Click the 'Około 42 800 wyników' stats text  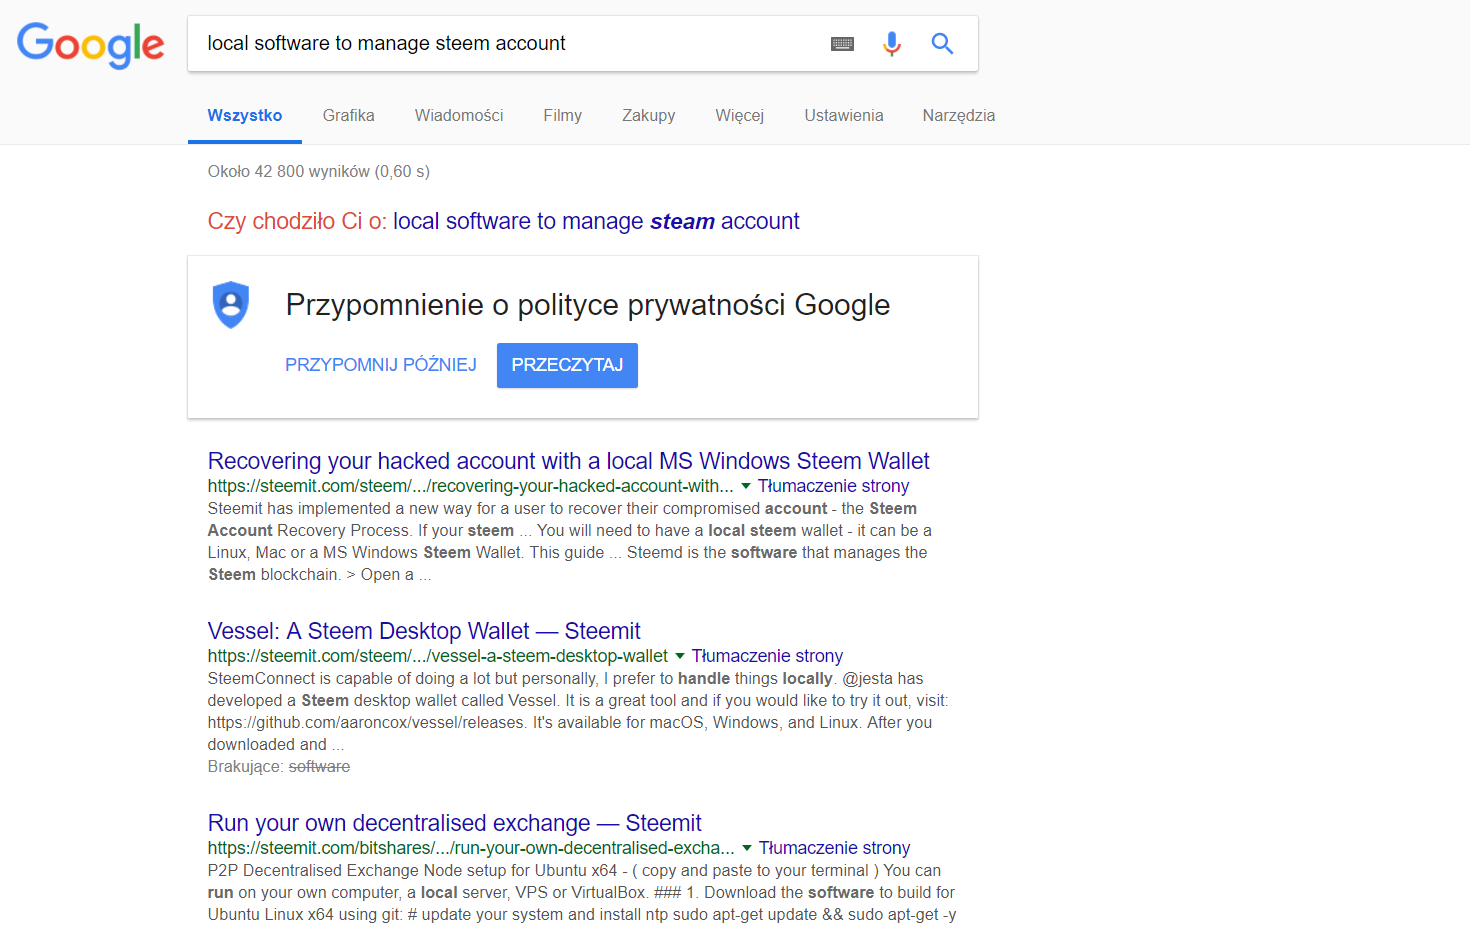pyautogui.click(x=319, y=172)
